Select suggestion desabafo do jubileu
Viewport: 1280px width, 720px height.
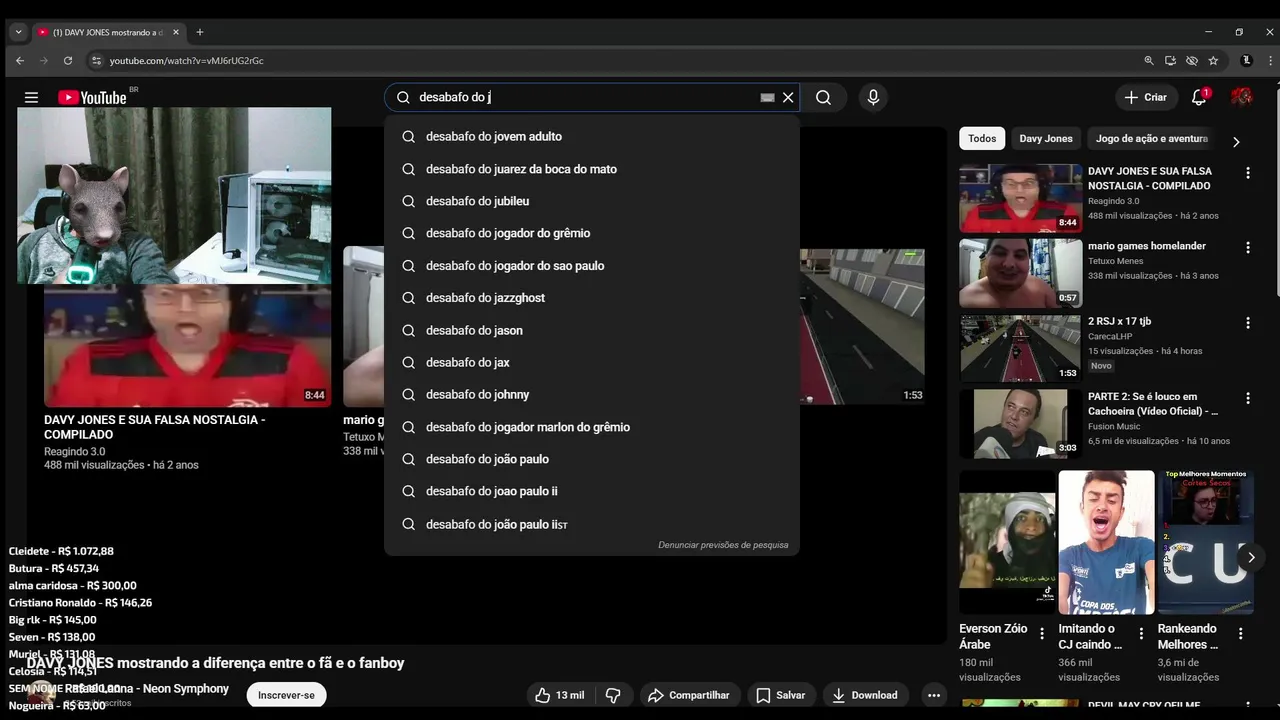[592, 201]
